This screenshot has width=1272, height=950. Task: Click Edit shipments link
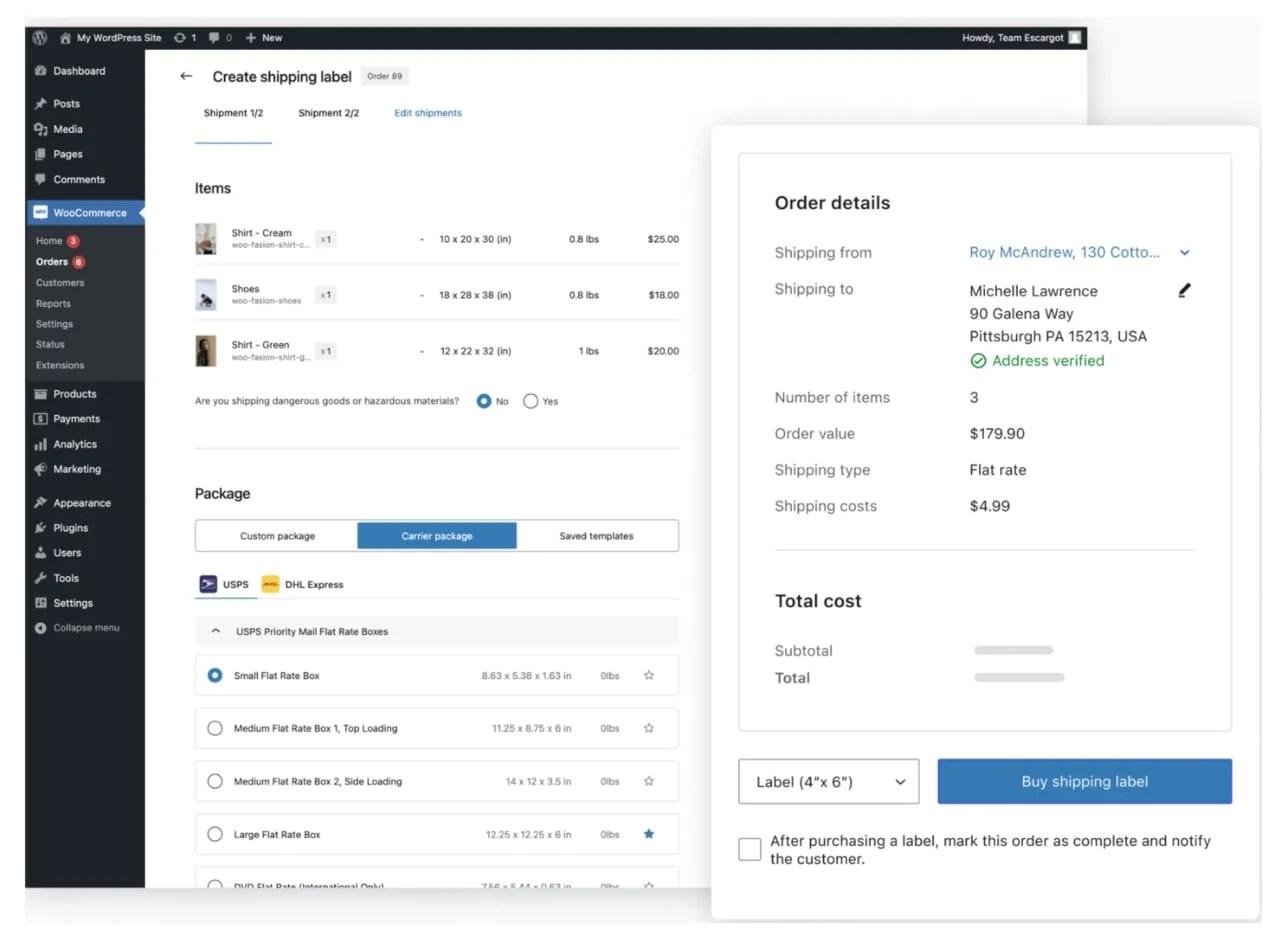coord(428,113)
